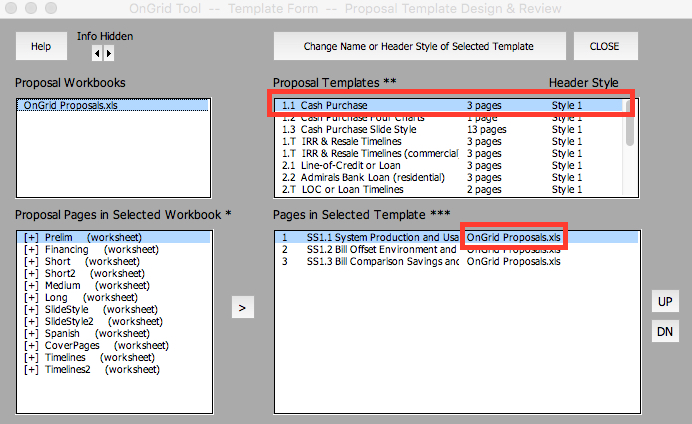Click the right arrow under Info Hidden
The image size is (692, 424).
coord(109,54)
